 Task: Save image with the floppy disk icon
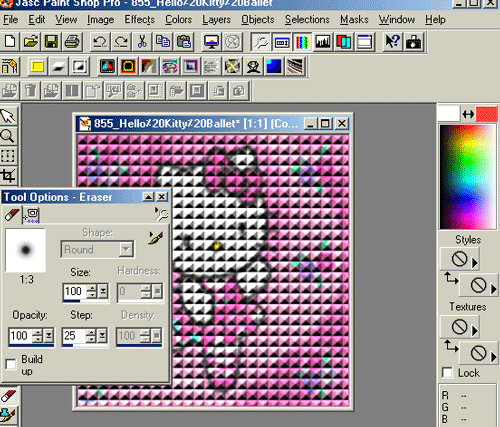point(51,42)
